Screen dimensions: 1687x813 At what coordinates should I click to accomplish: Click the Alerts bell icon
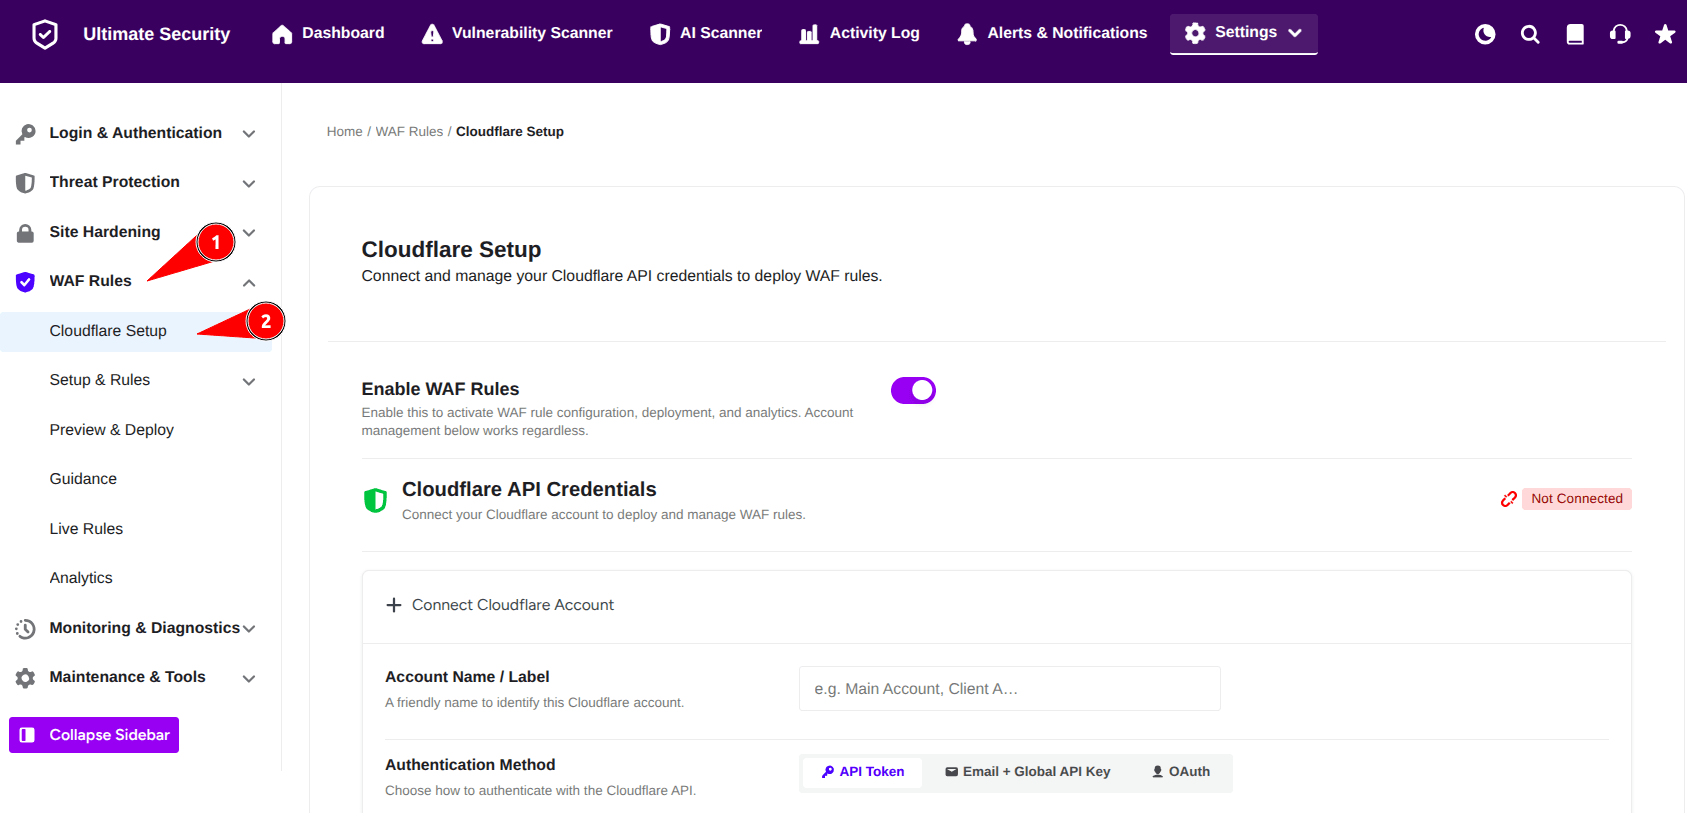click(x=967, y=34)
